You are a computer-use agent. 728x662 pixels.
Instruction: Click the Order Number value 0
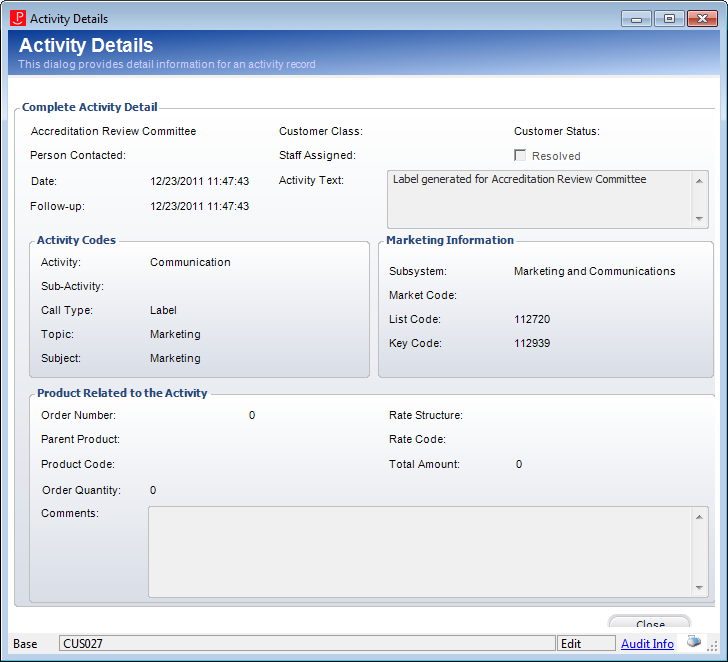tap(252, 415)
